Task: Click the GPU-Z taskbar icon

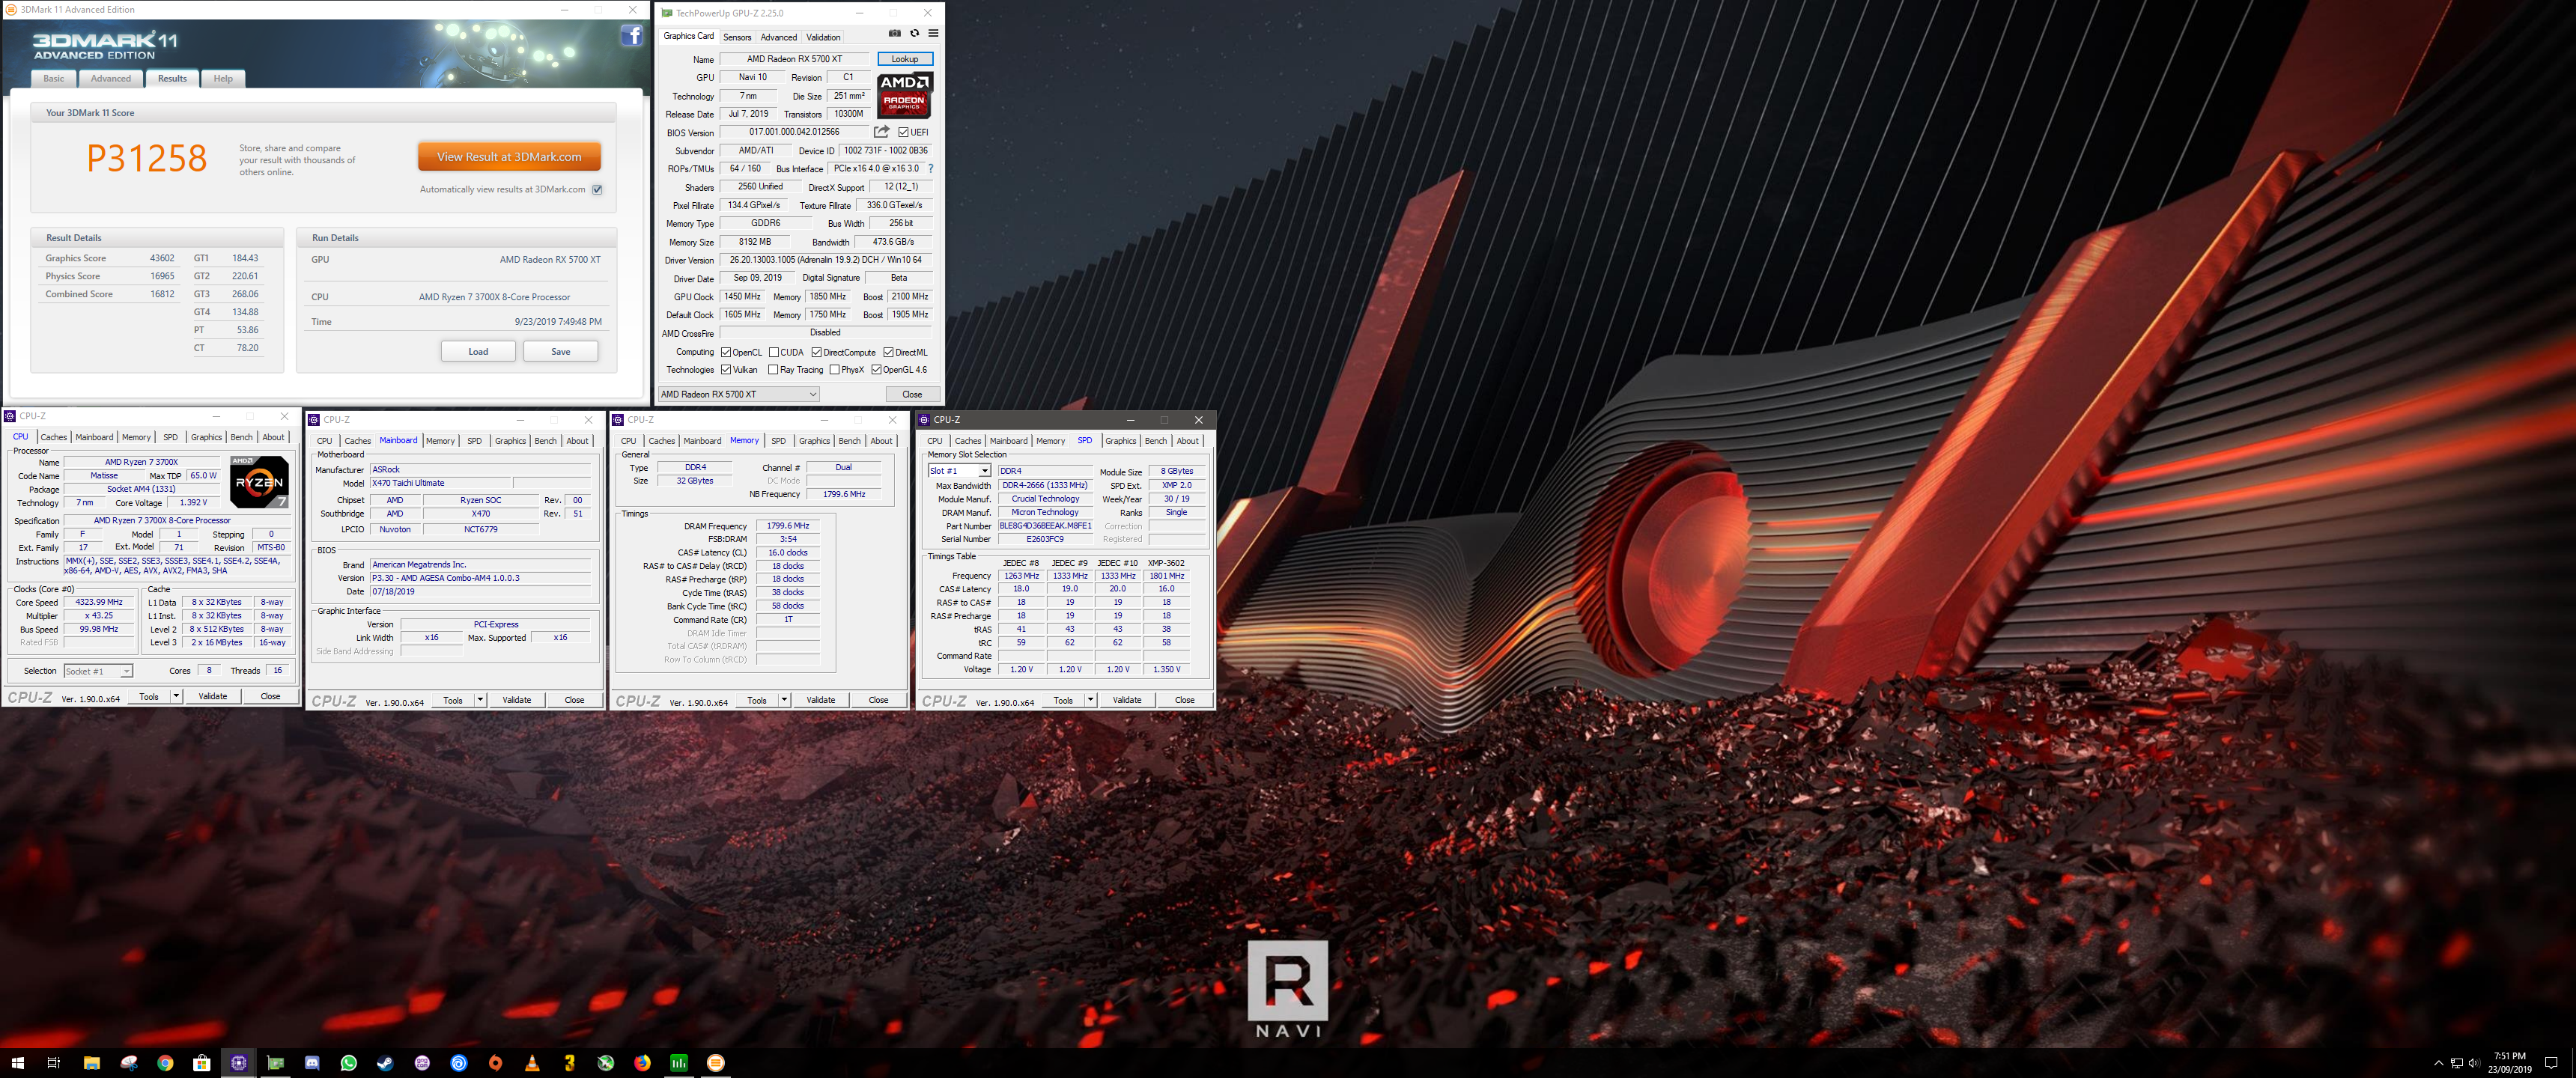Action: [x=275, y=1063]
